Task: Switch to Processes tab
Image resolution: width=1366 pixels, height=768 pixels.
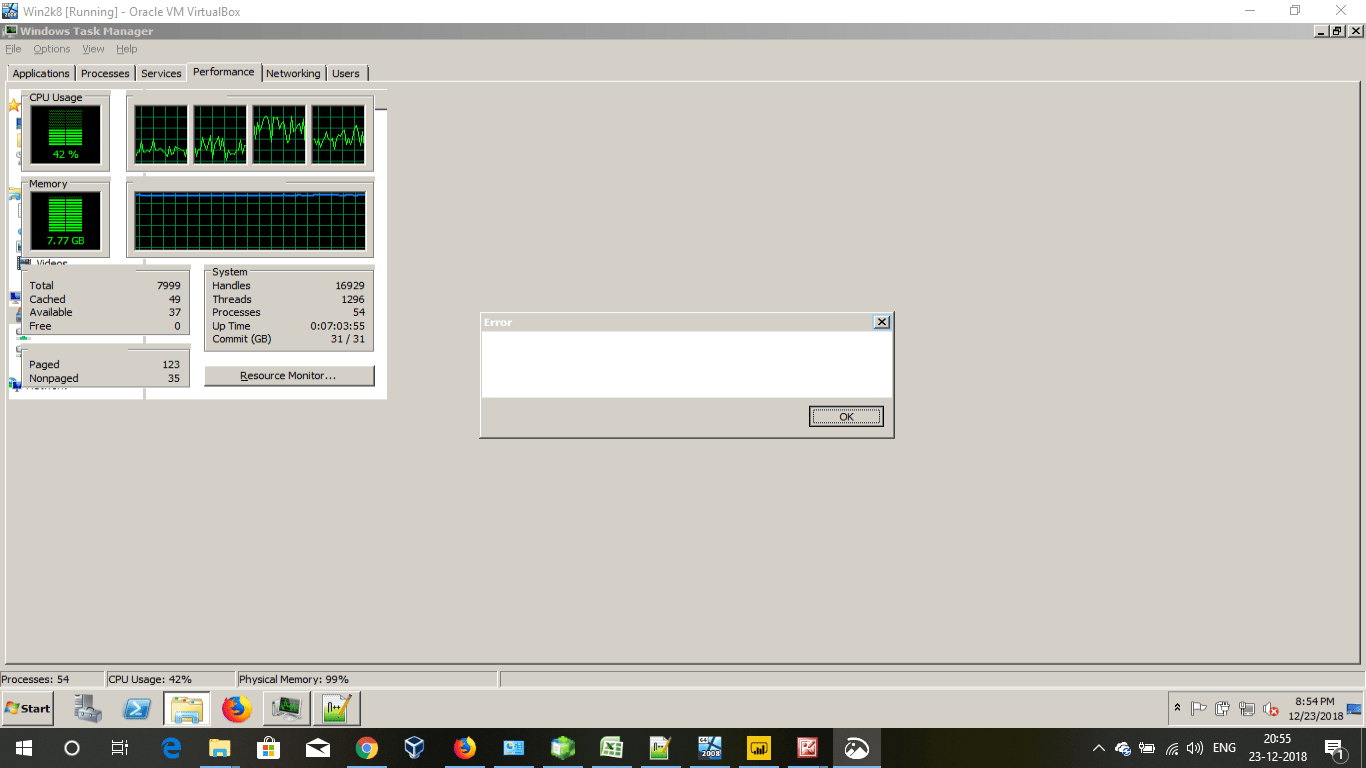Action: coord(105,73)
